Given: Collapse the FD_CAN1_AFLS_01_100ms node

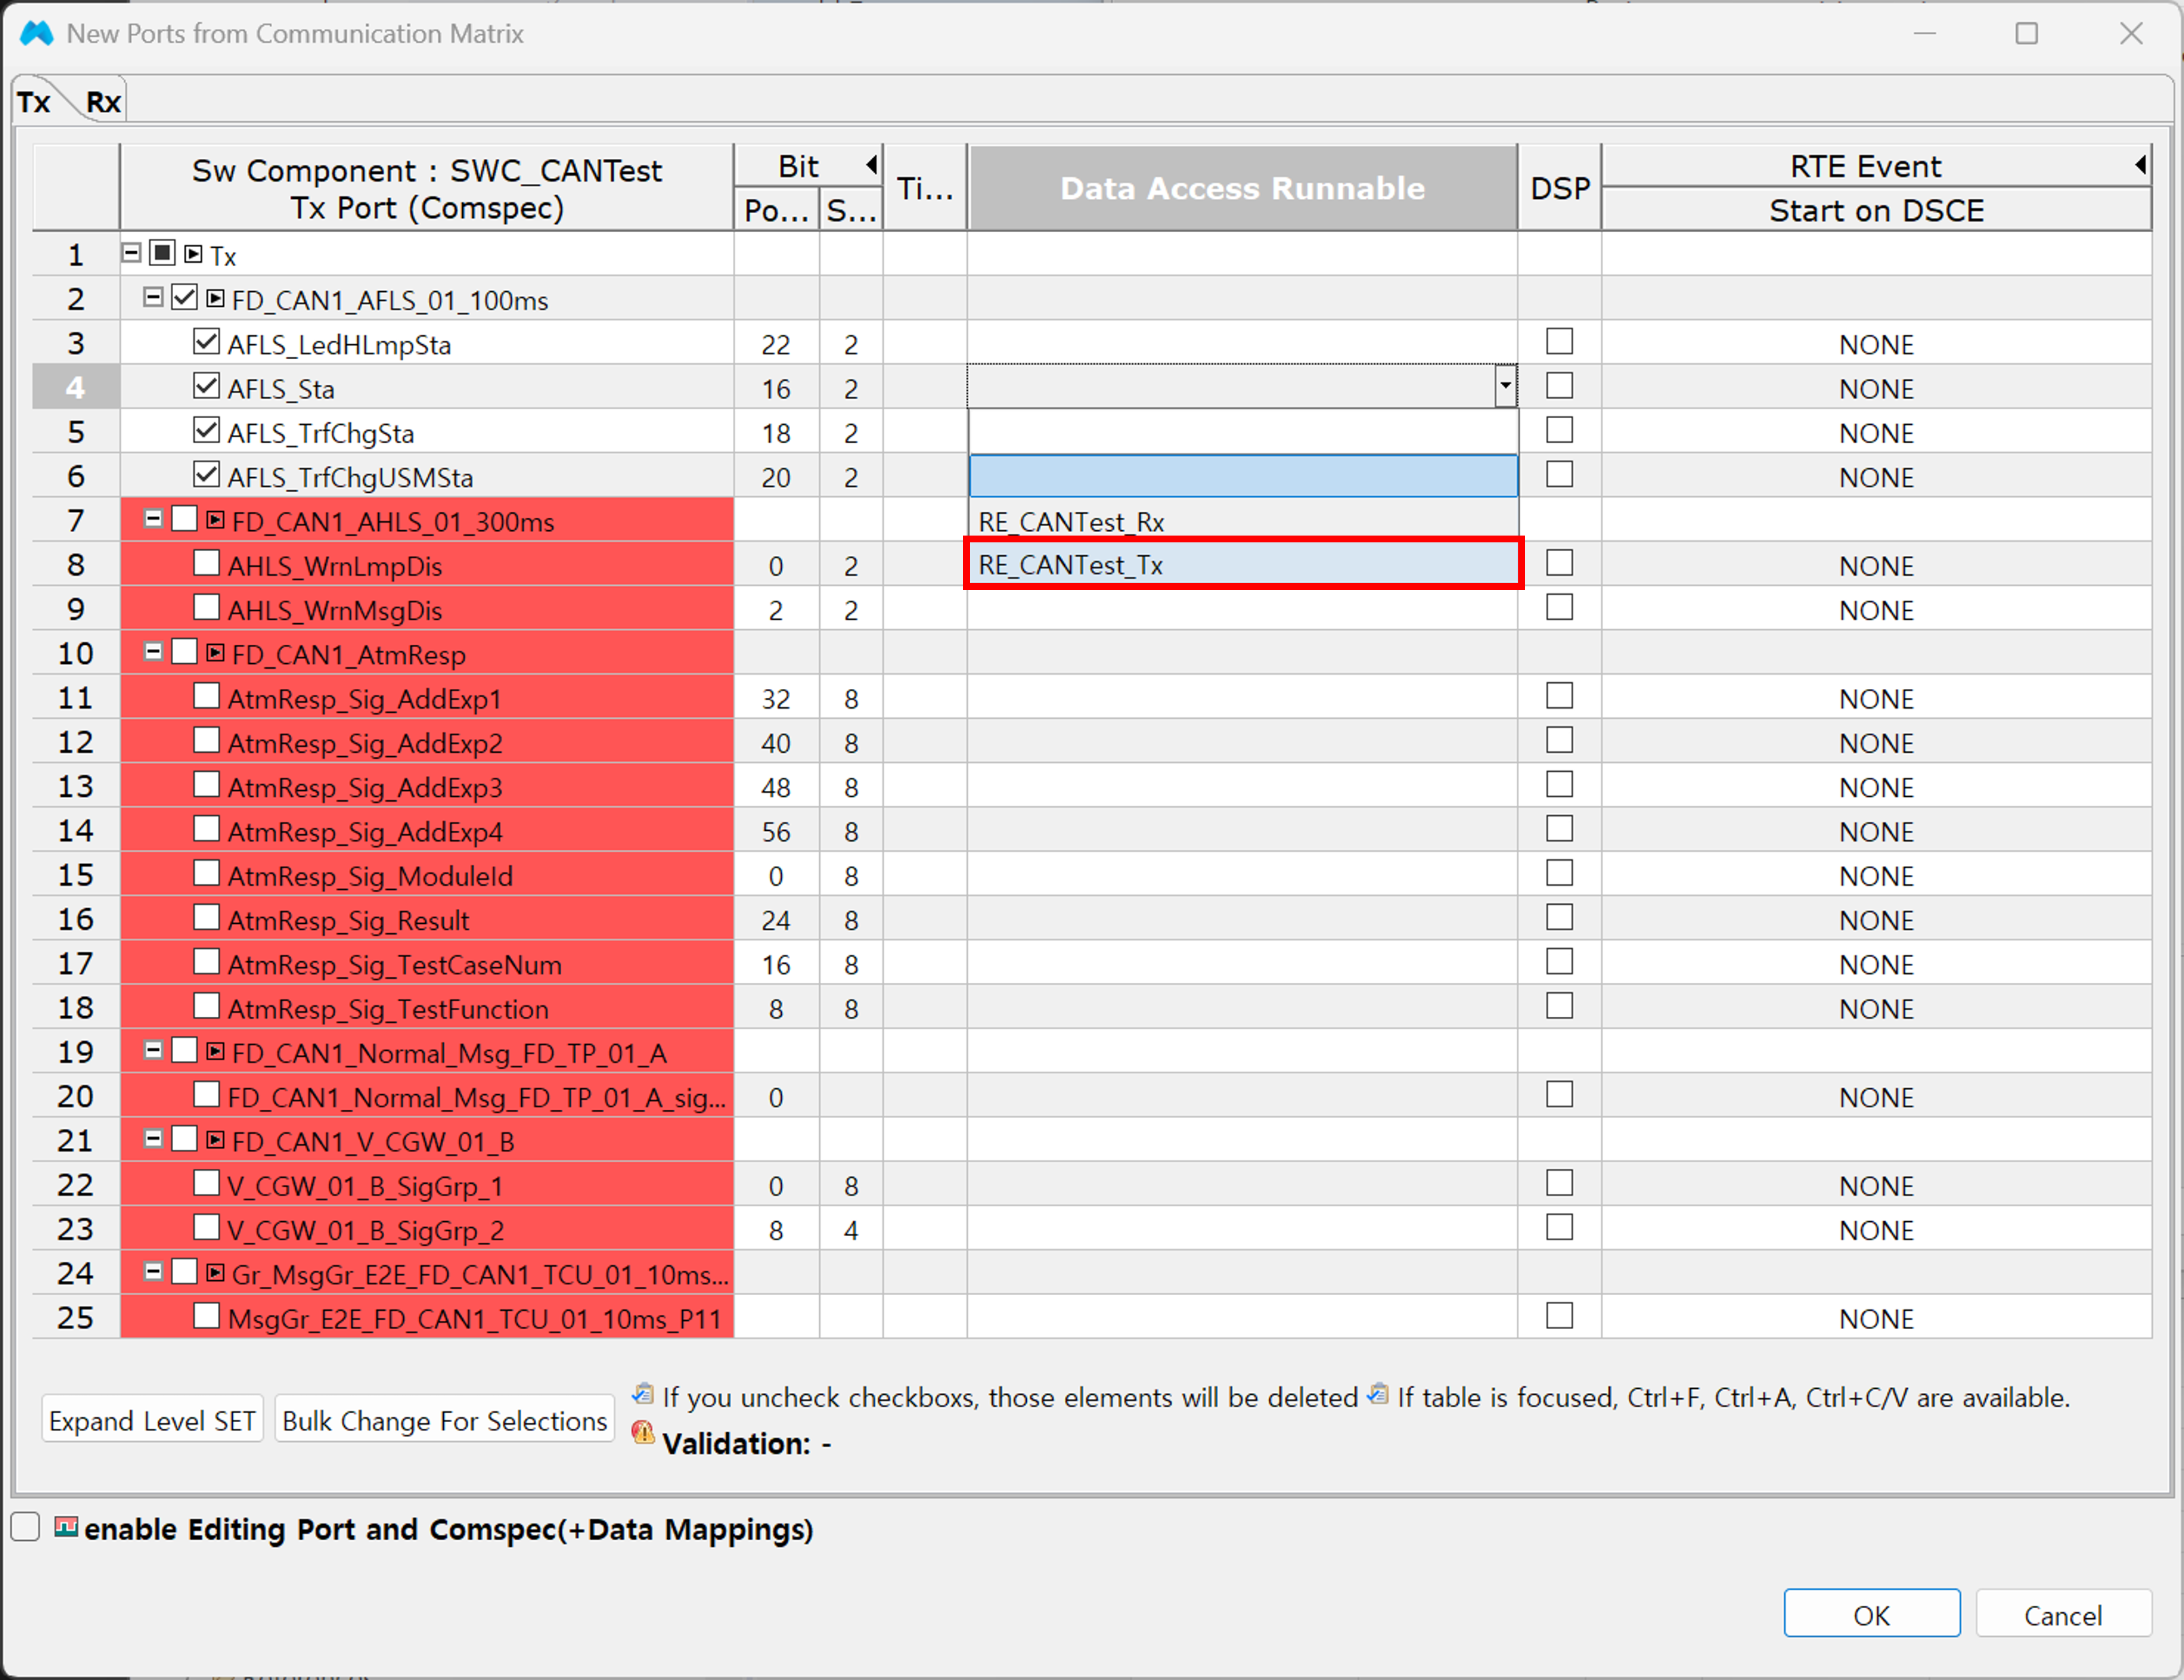Looking at the screenshot, I should 152,297.
